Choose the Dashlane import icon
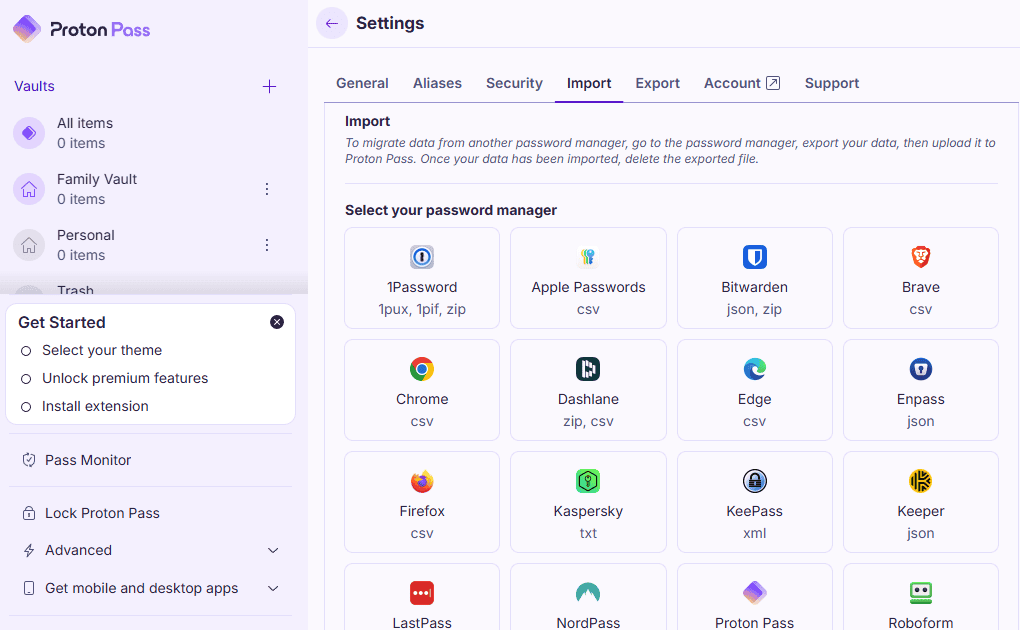Screen dimensions: 1020x630 [588, 370]
